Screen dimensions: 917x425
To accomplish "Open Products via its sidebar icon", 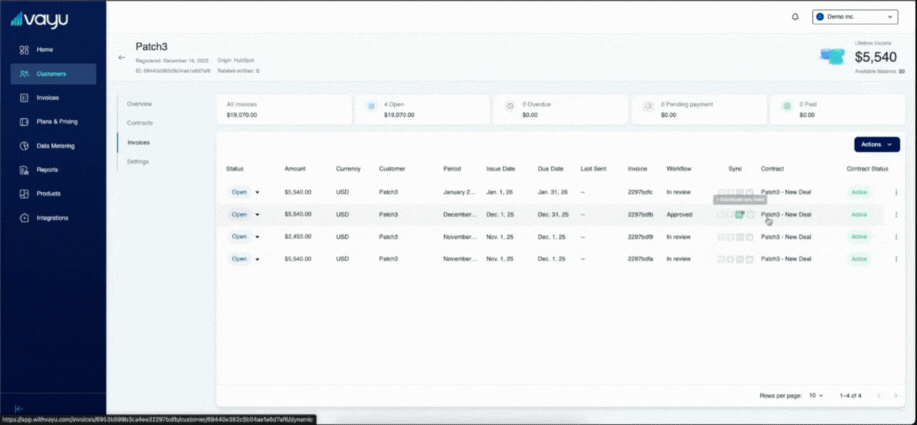I will pyautogui.click(x=24, y=194).
